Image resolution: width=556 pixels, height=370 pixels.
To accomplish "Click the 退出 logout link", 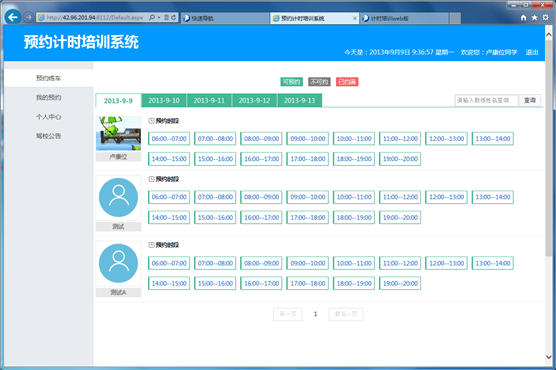I will 532,53.
